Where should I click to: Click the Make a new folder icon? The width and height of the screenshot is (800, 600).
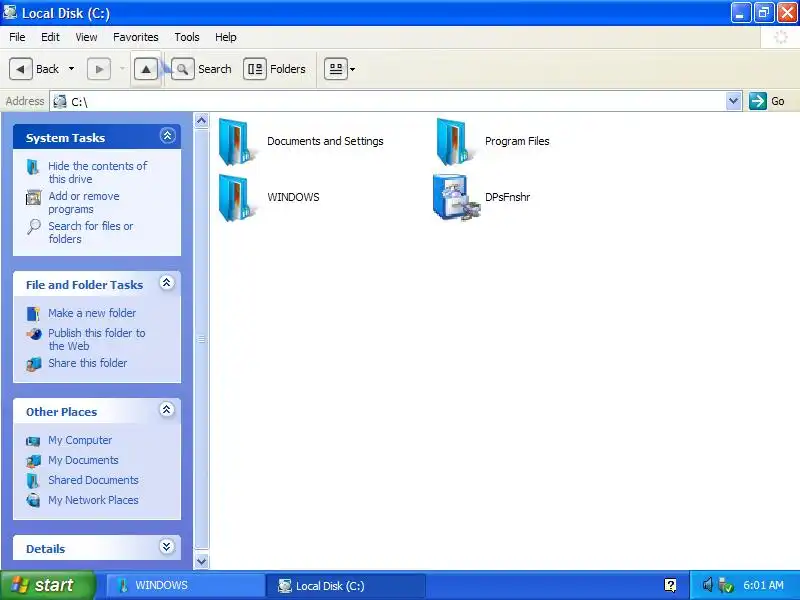pyautogui.click(x=33, y=314)
